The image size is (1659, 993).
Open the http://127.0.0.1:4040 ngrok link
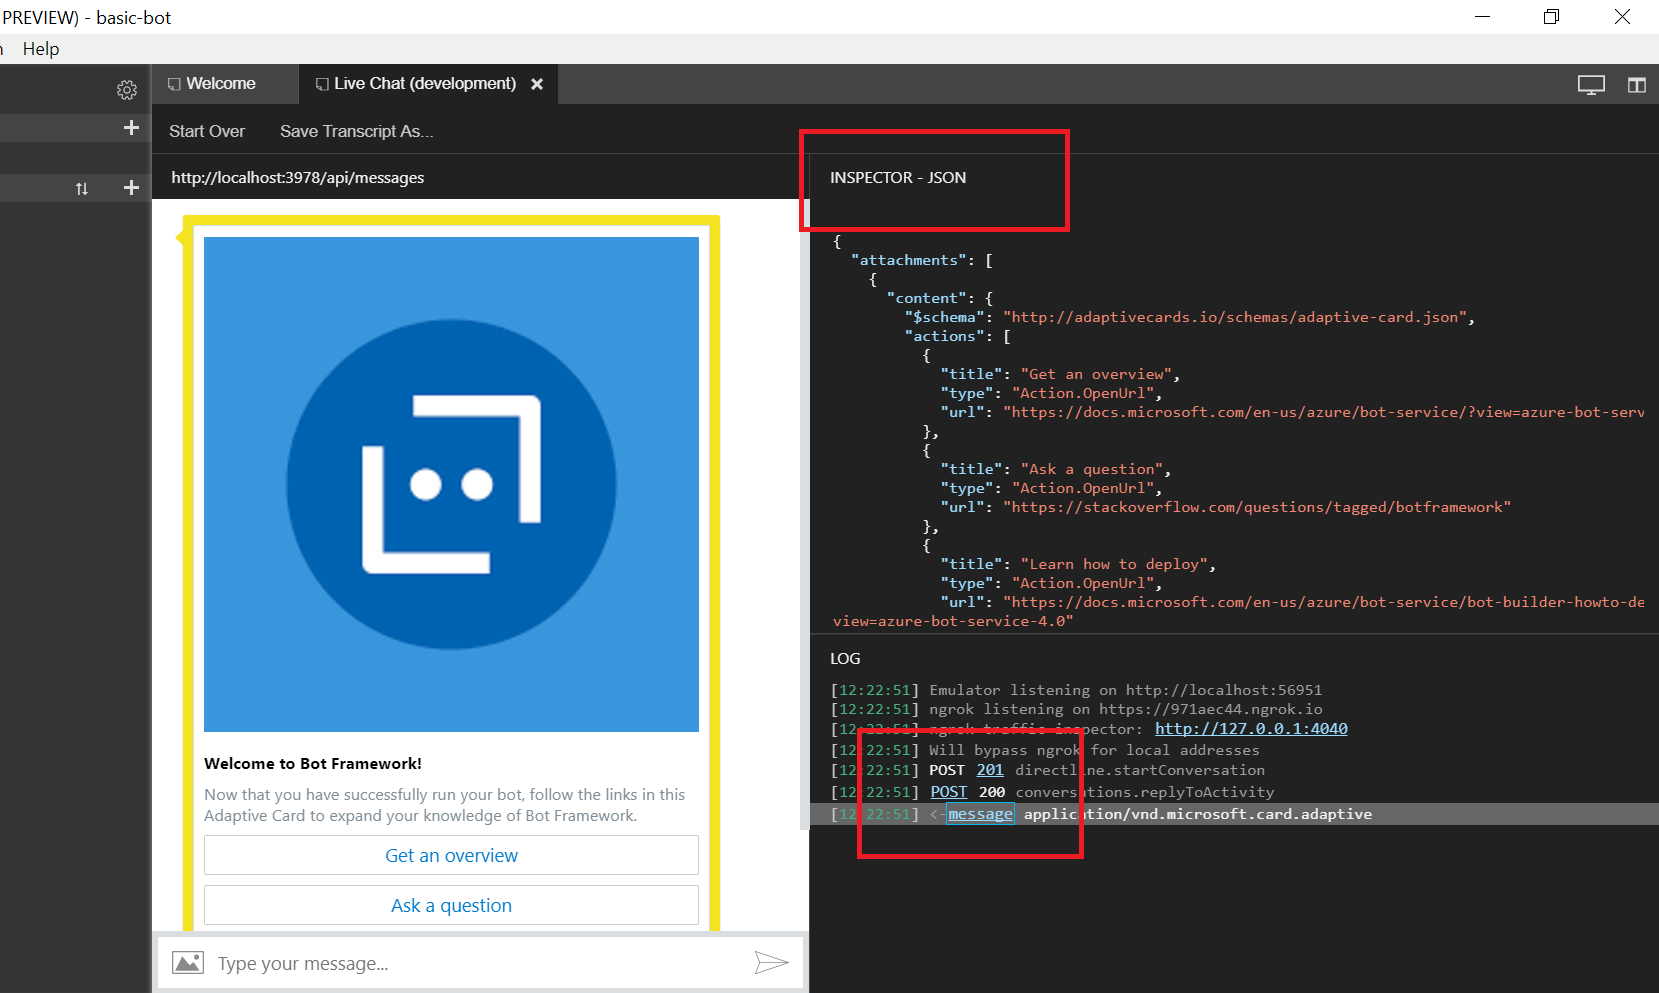click(x=1251, y=729)
